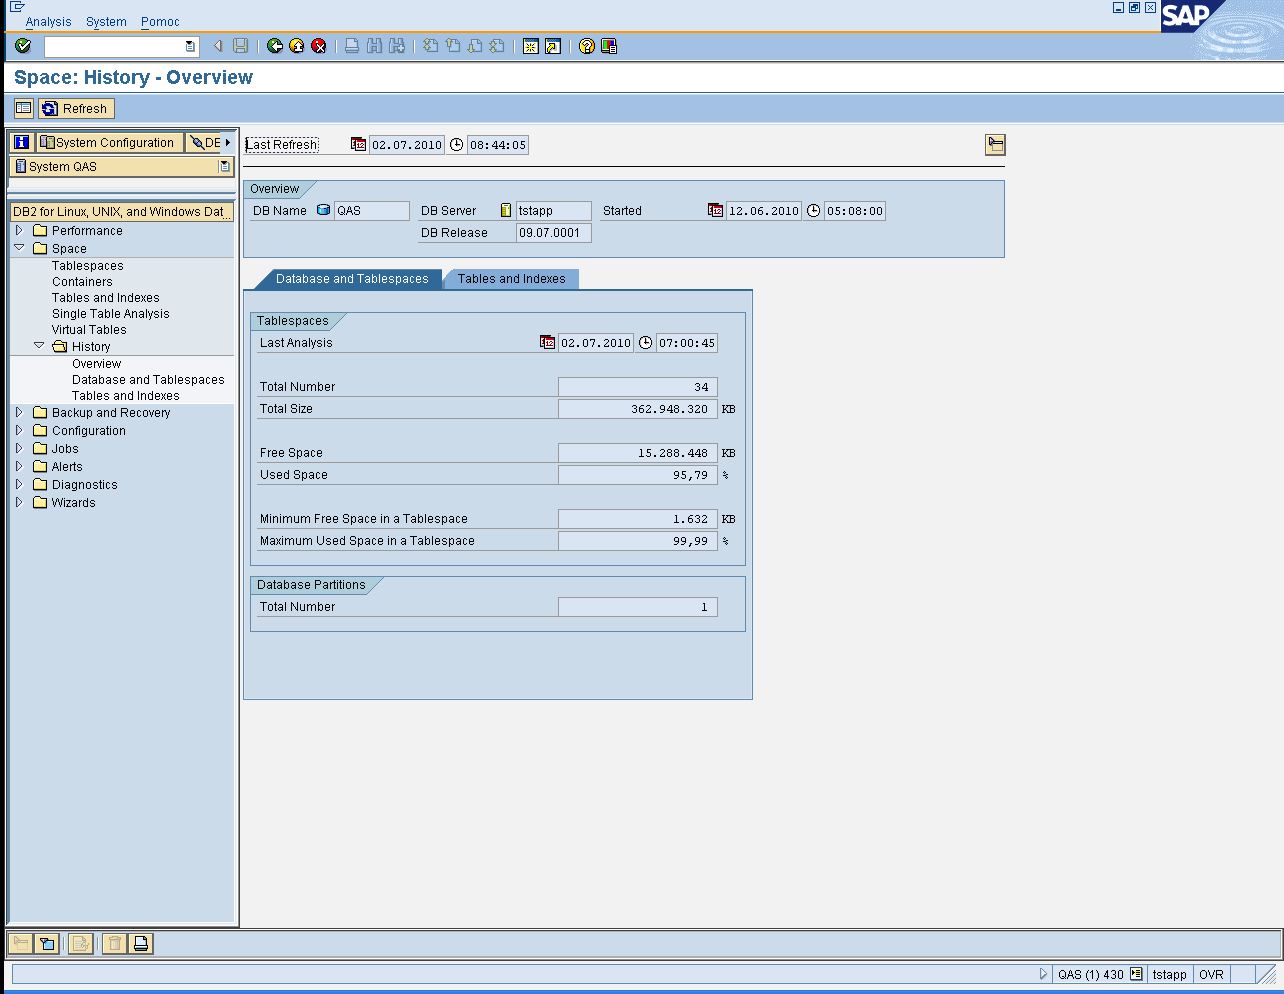Click the Free Space value 15.288.448
Screen dimensions: 1284x994
click(638, 453)
